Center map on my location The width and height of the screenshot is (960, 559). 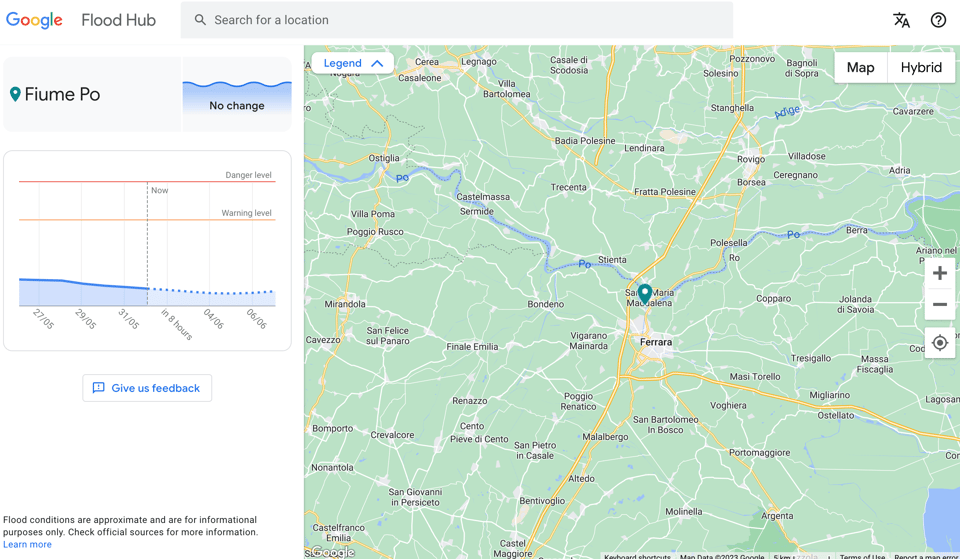939,343
